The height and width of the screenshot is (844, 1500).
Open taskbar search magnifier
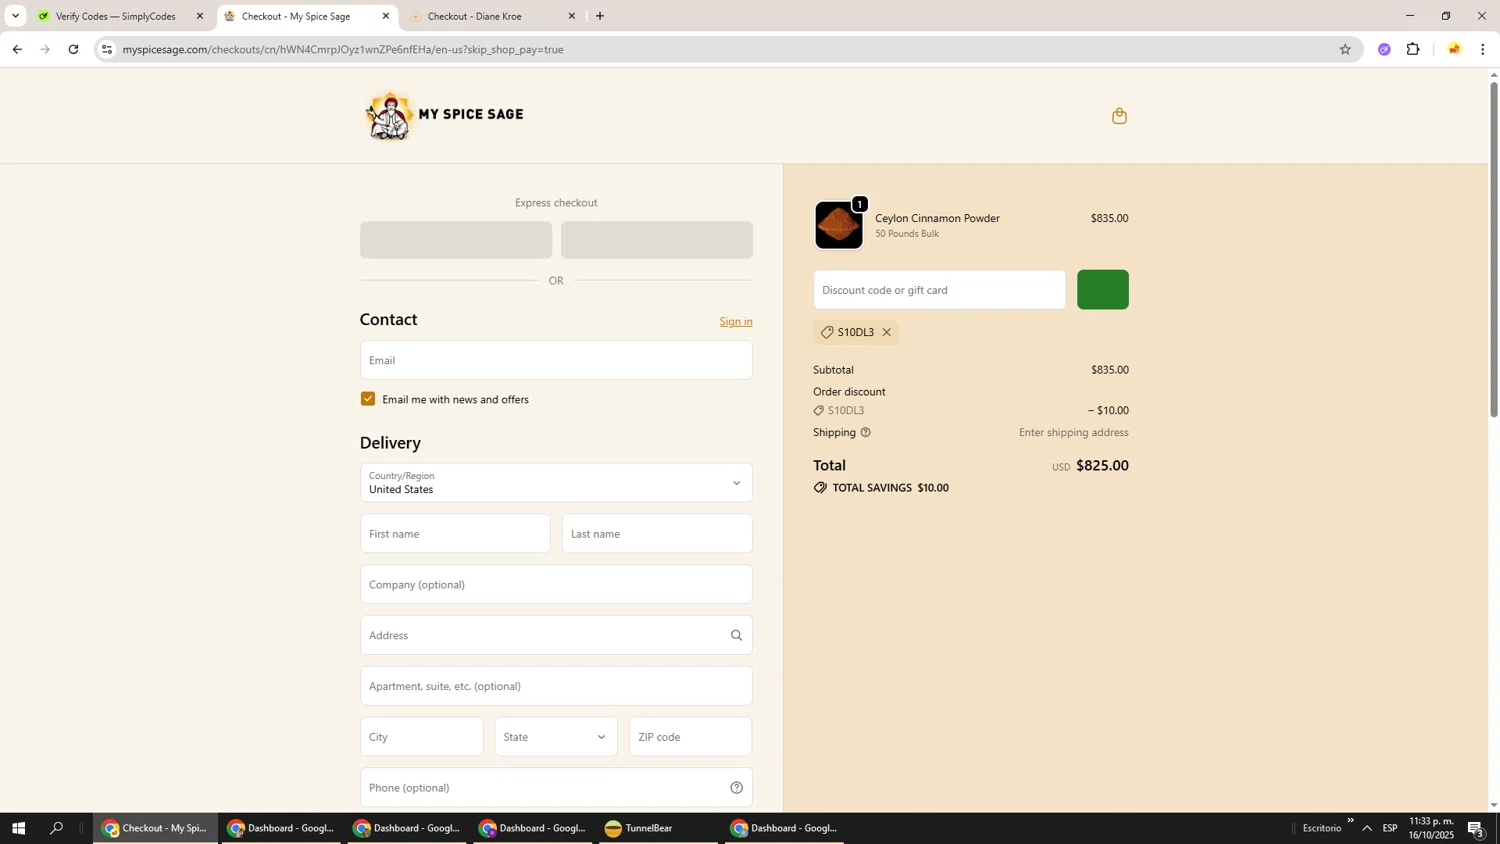pos(57,828)
